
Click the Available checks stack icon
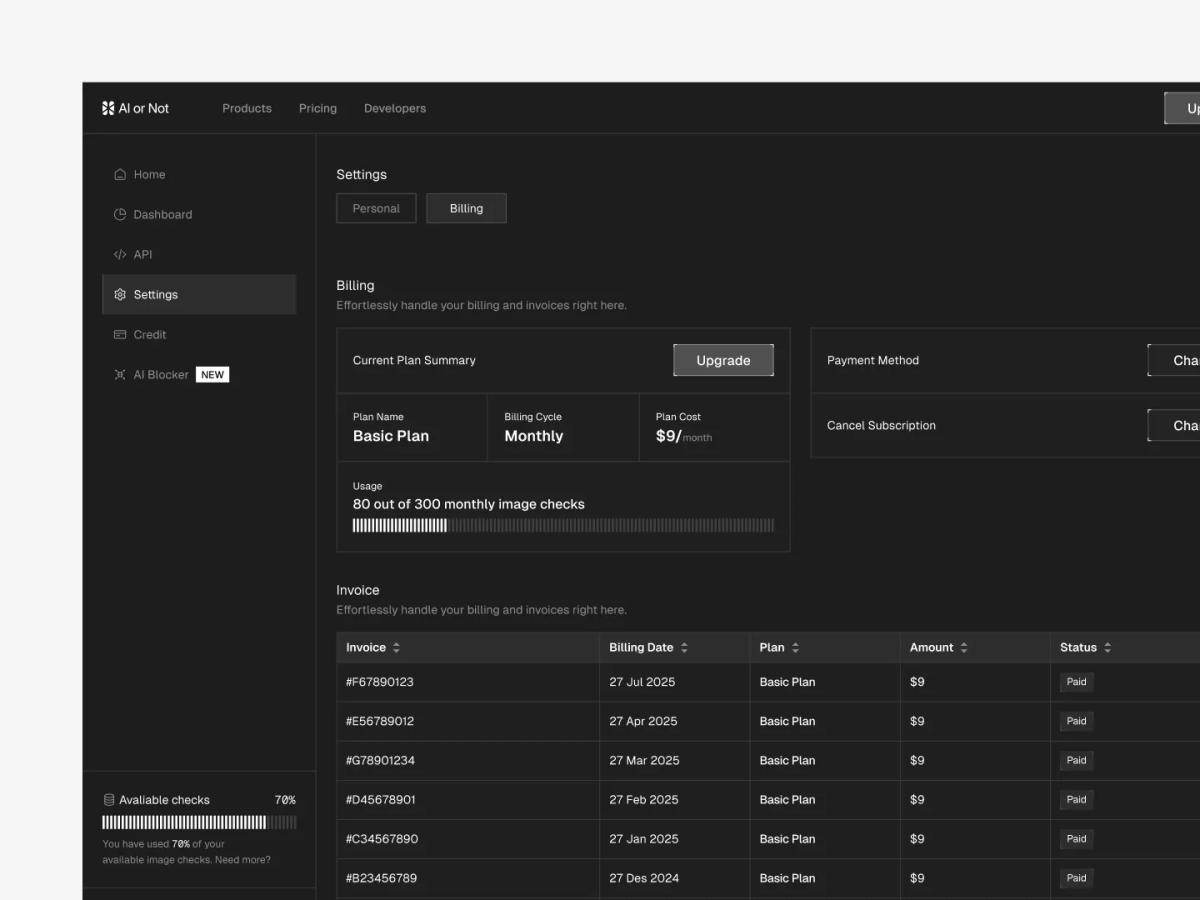click(x=109, y=800)
